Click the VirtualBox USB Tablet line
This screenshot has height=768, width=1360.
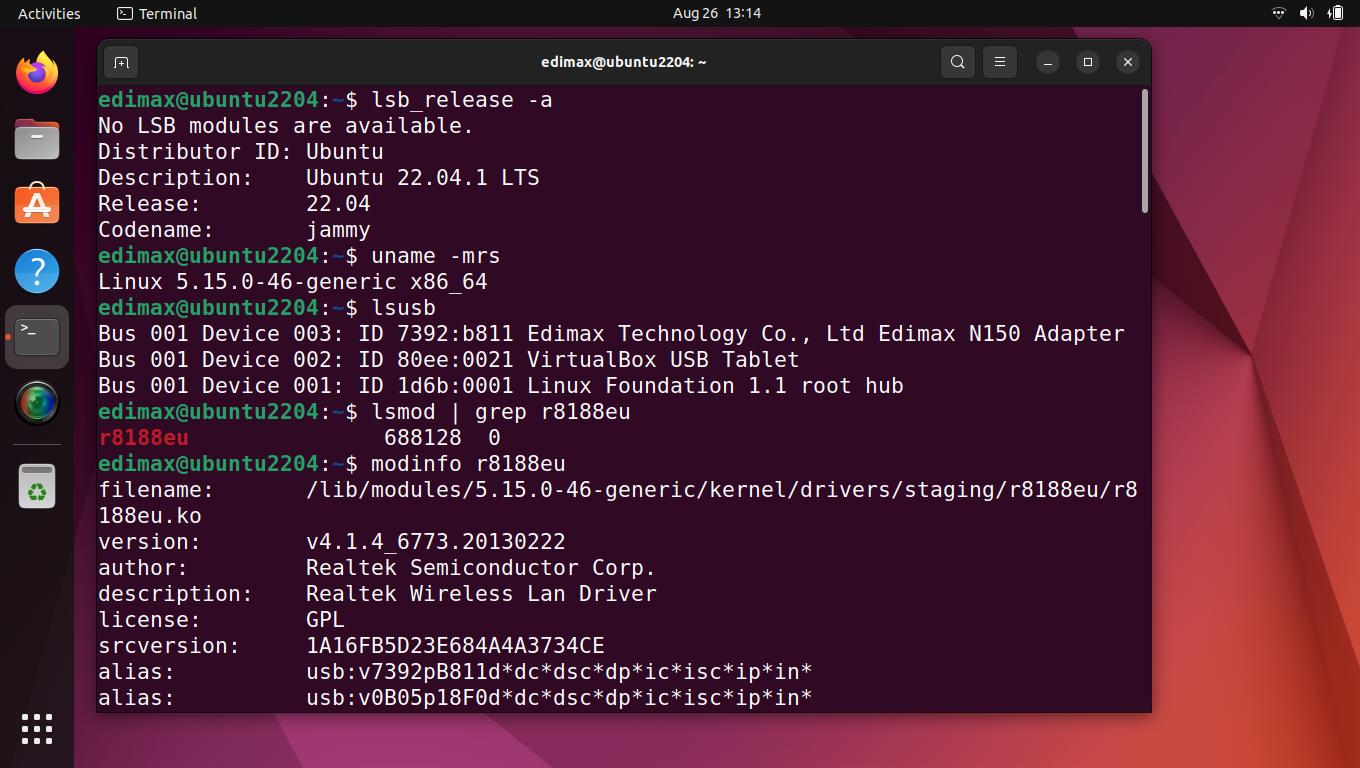pos(449,360)
